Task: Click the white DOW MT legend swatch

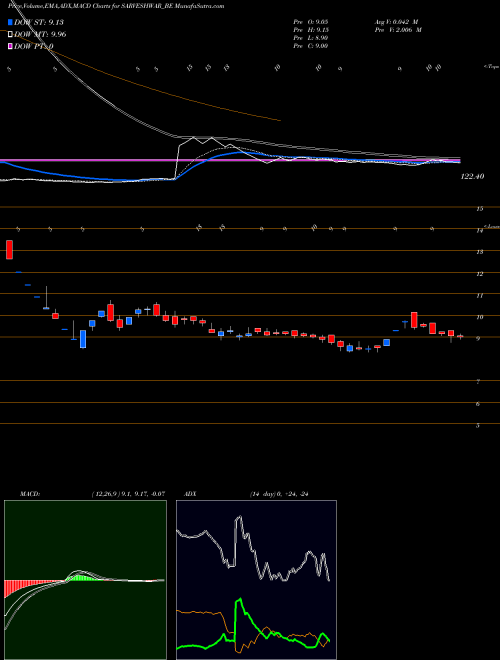Action: point(10,34)
